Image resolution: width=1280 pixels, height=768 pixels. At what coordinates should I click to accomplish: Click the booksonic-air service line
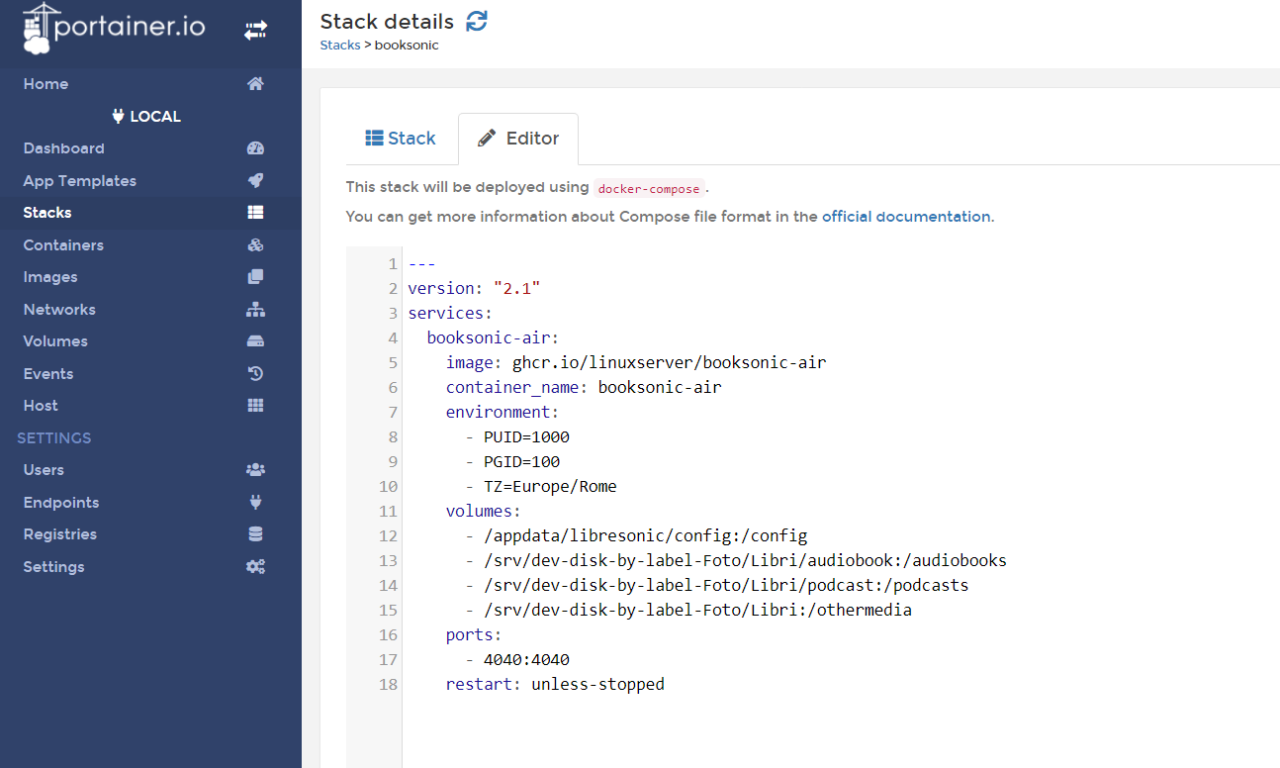[x=493, y=338]
